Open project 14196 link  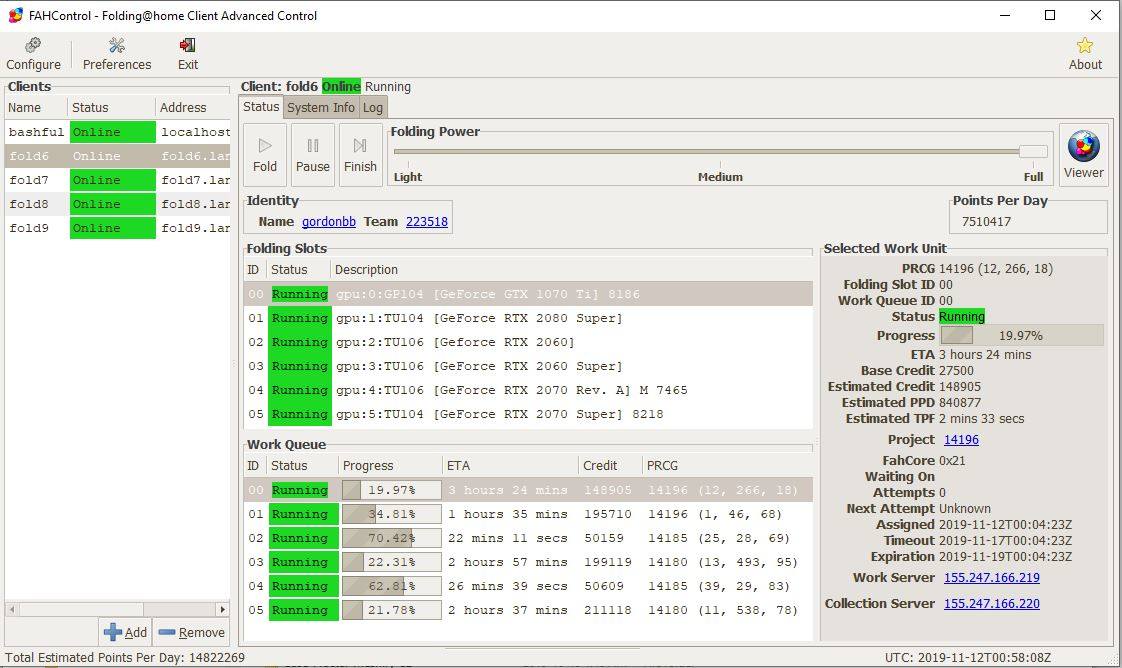point(961,440)
